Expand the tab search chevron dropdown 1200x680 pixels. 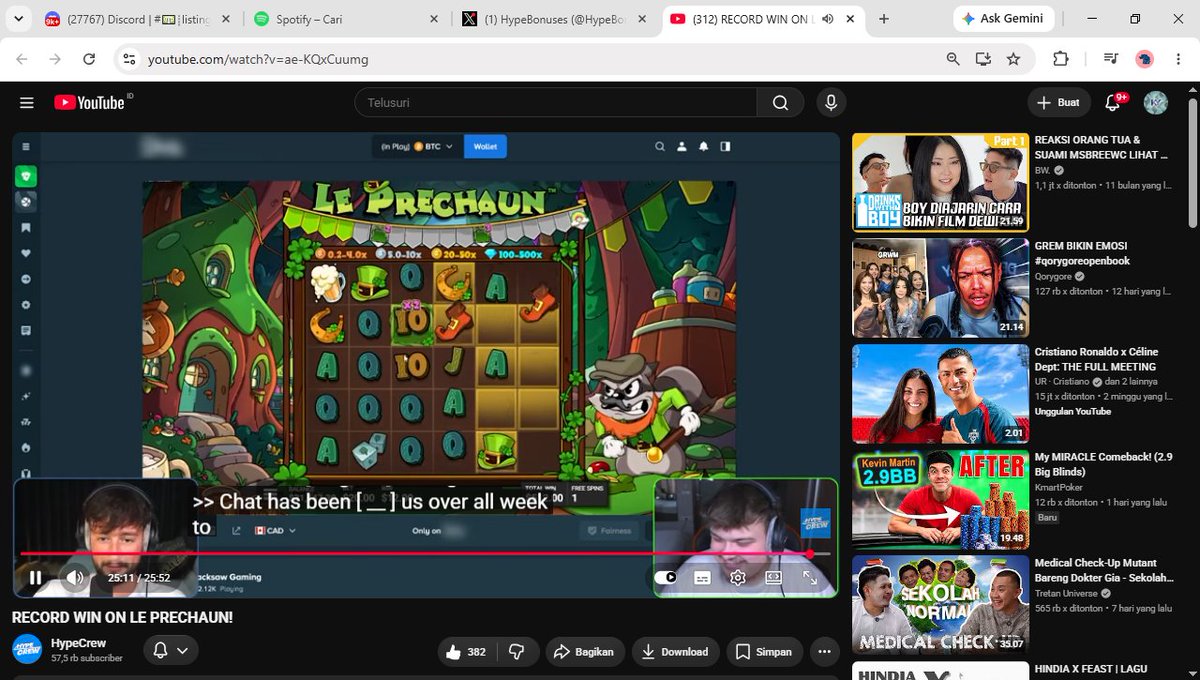(18, 19)
